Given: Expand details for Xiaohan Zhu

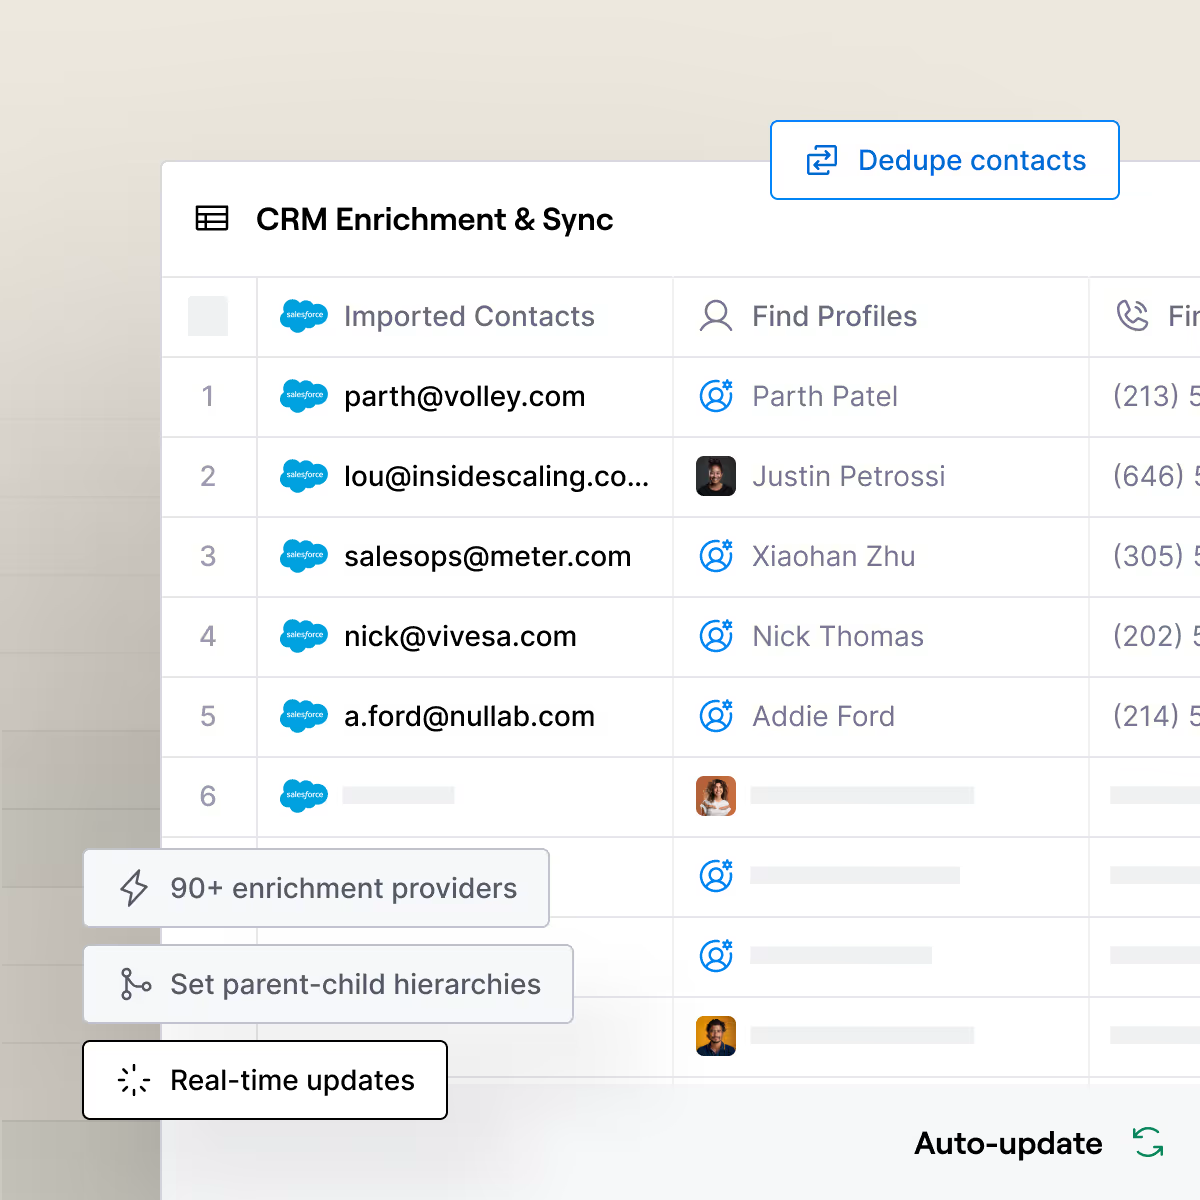Looking at the screenshot, I should (x=834, y=557).
